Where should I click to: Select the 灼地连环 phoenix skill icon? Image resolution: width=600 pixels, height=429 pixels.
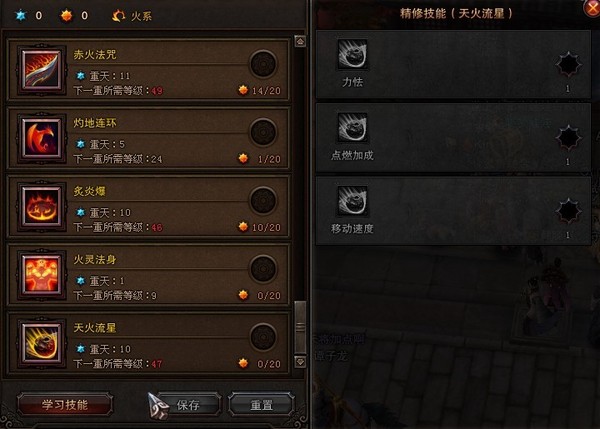(42, 138)
